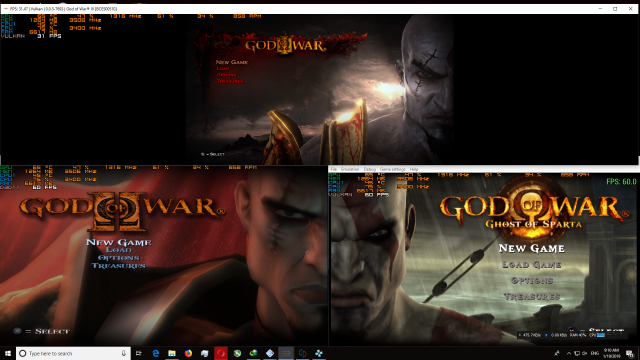Open the volume icon in system tray
The height and width of the screenshot is (360, 640).
click(x=584, y=353)
